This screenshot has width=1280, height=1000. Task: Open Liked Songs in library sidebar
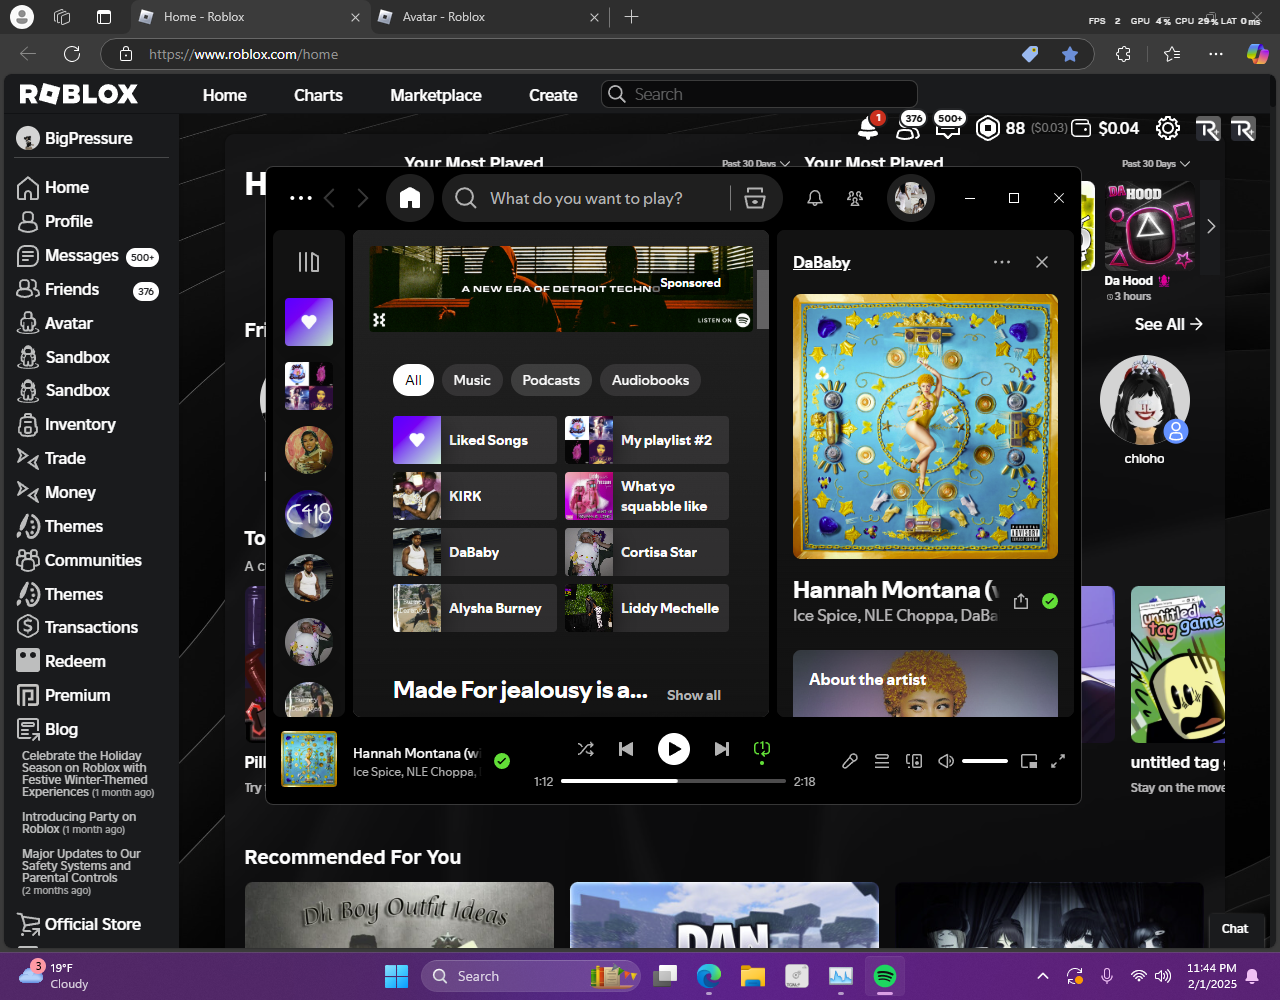[309, 322]
